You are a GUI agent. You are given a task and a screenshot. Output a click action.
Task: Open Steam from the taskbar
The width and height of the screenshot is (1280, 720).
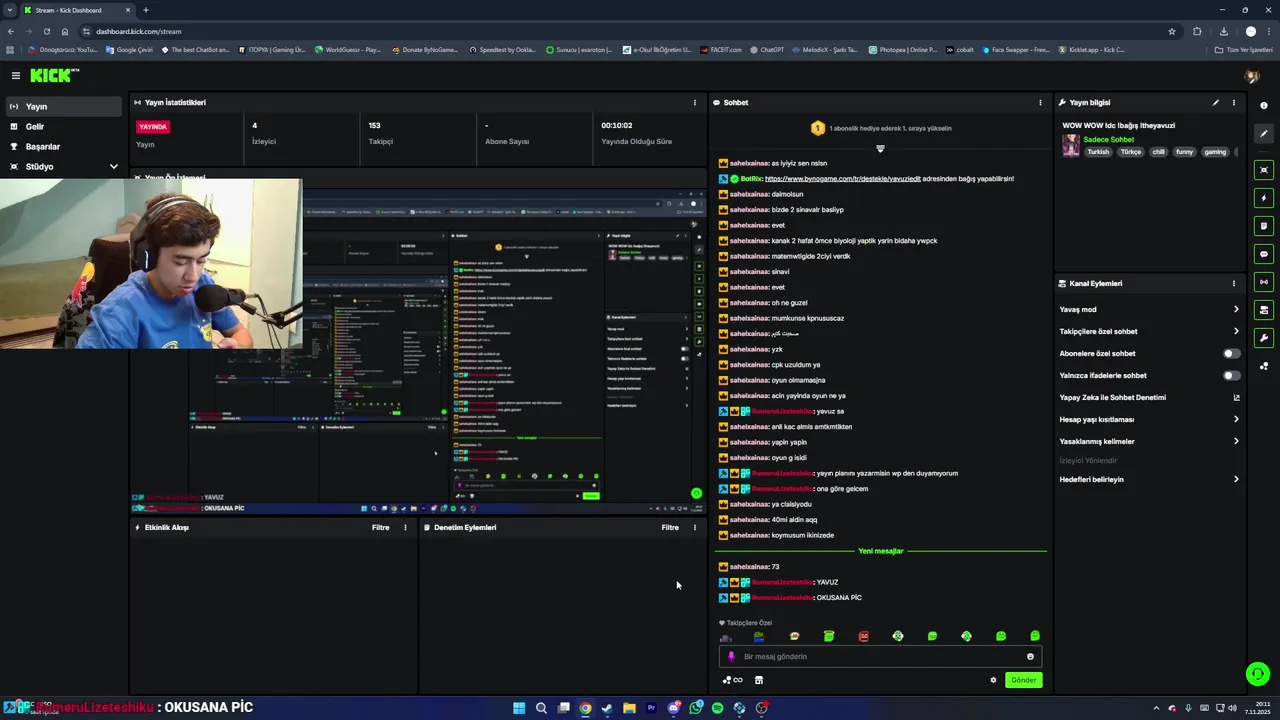coord(607,708)
